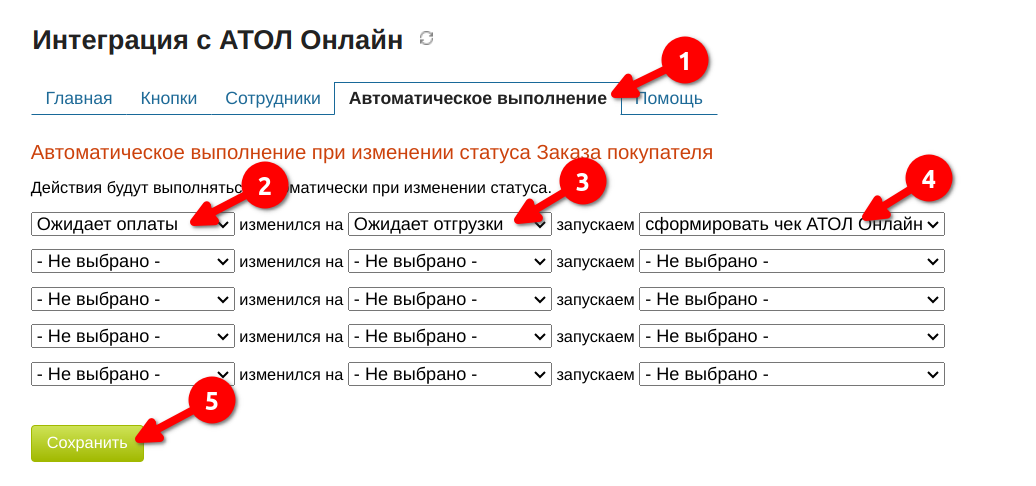This screenshot has width=1036, height=486.
Task: Open the Главная tab
Action: click(79, 98)
